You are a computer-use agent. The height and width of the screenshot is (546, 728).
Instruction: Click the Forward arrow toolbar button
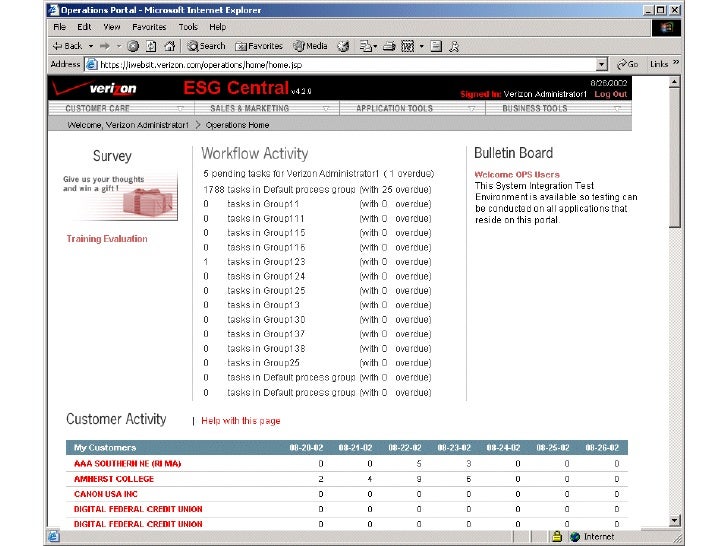(x=105, y=46)
